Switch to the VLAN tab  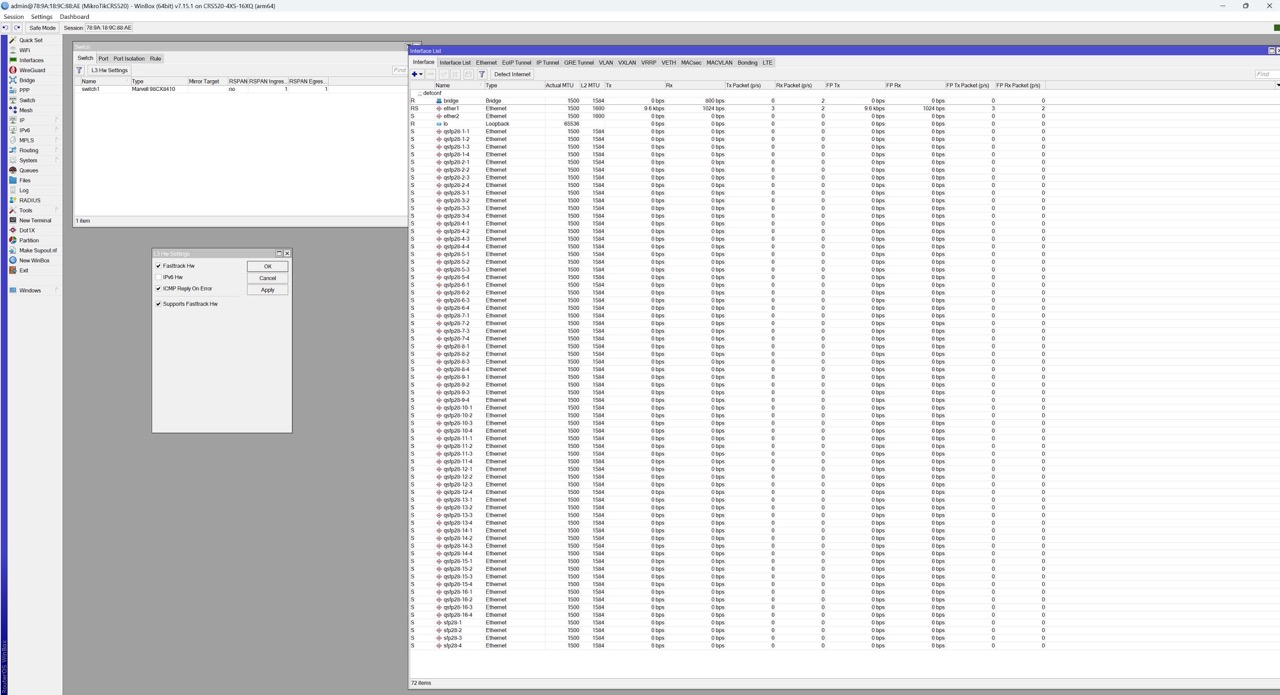(605, 63)
